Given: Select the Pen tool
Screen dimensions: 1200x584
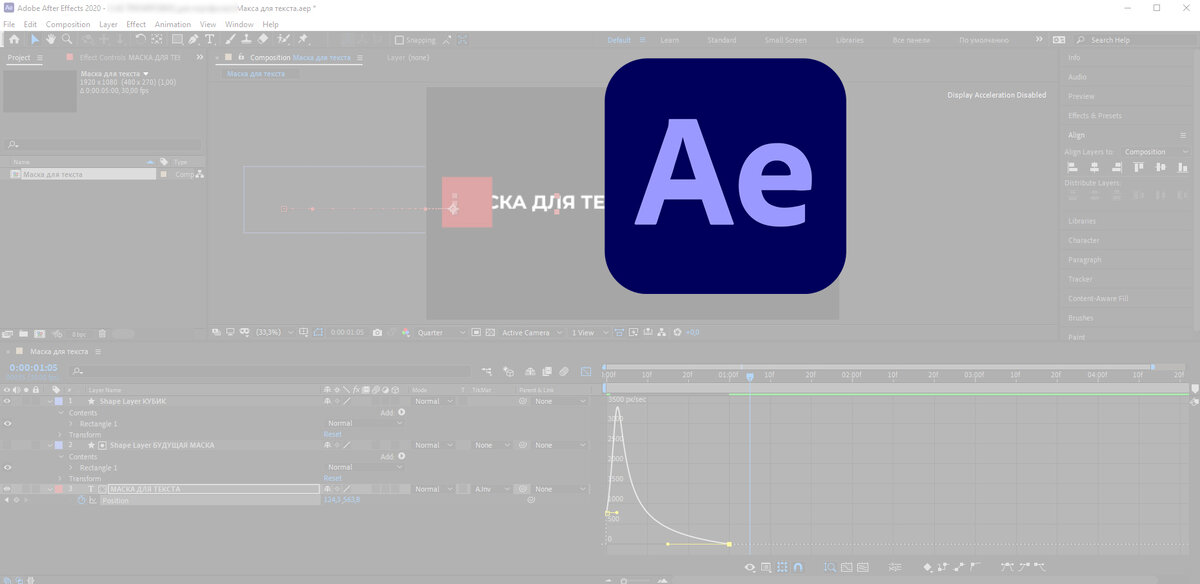Looking at the screenshot, I should tap(194, 40).
